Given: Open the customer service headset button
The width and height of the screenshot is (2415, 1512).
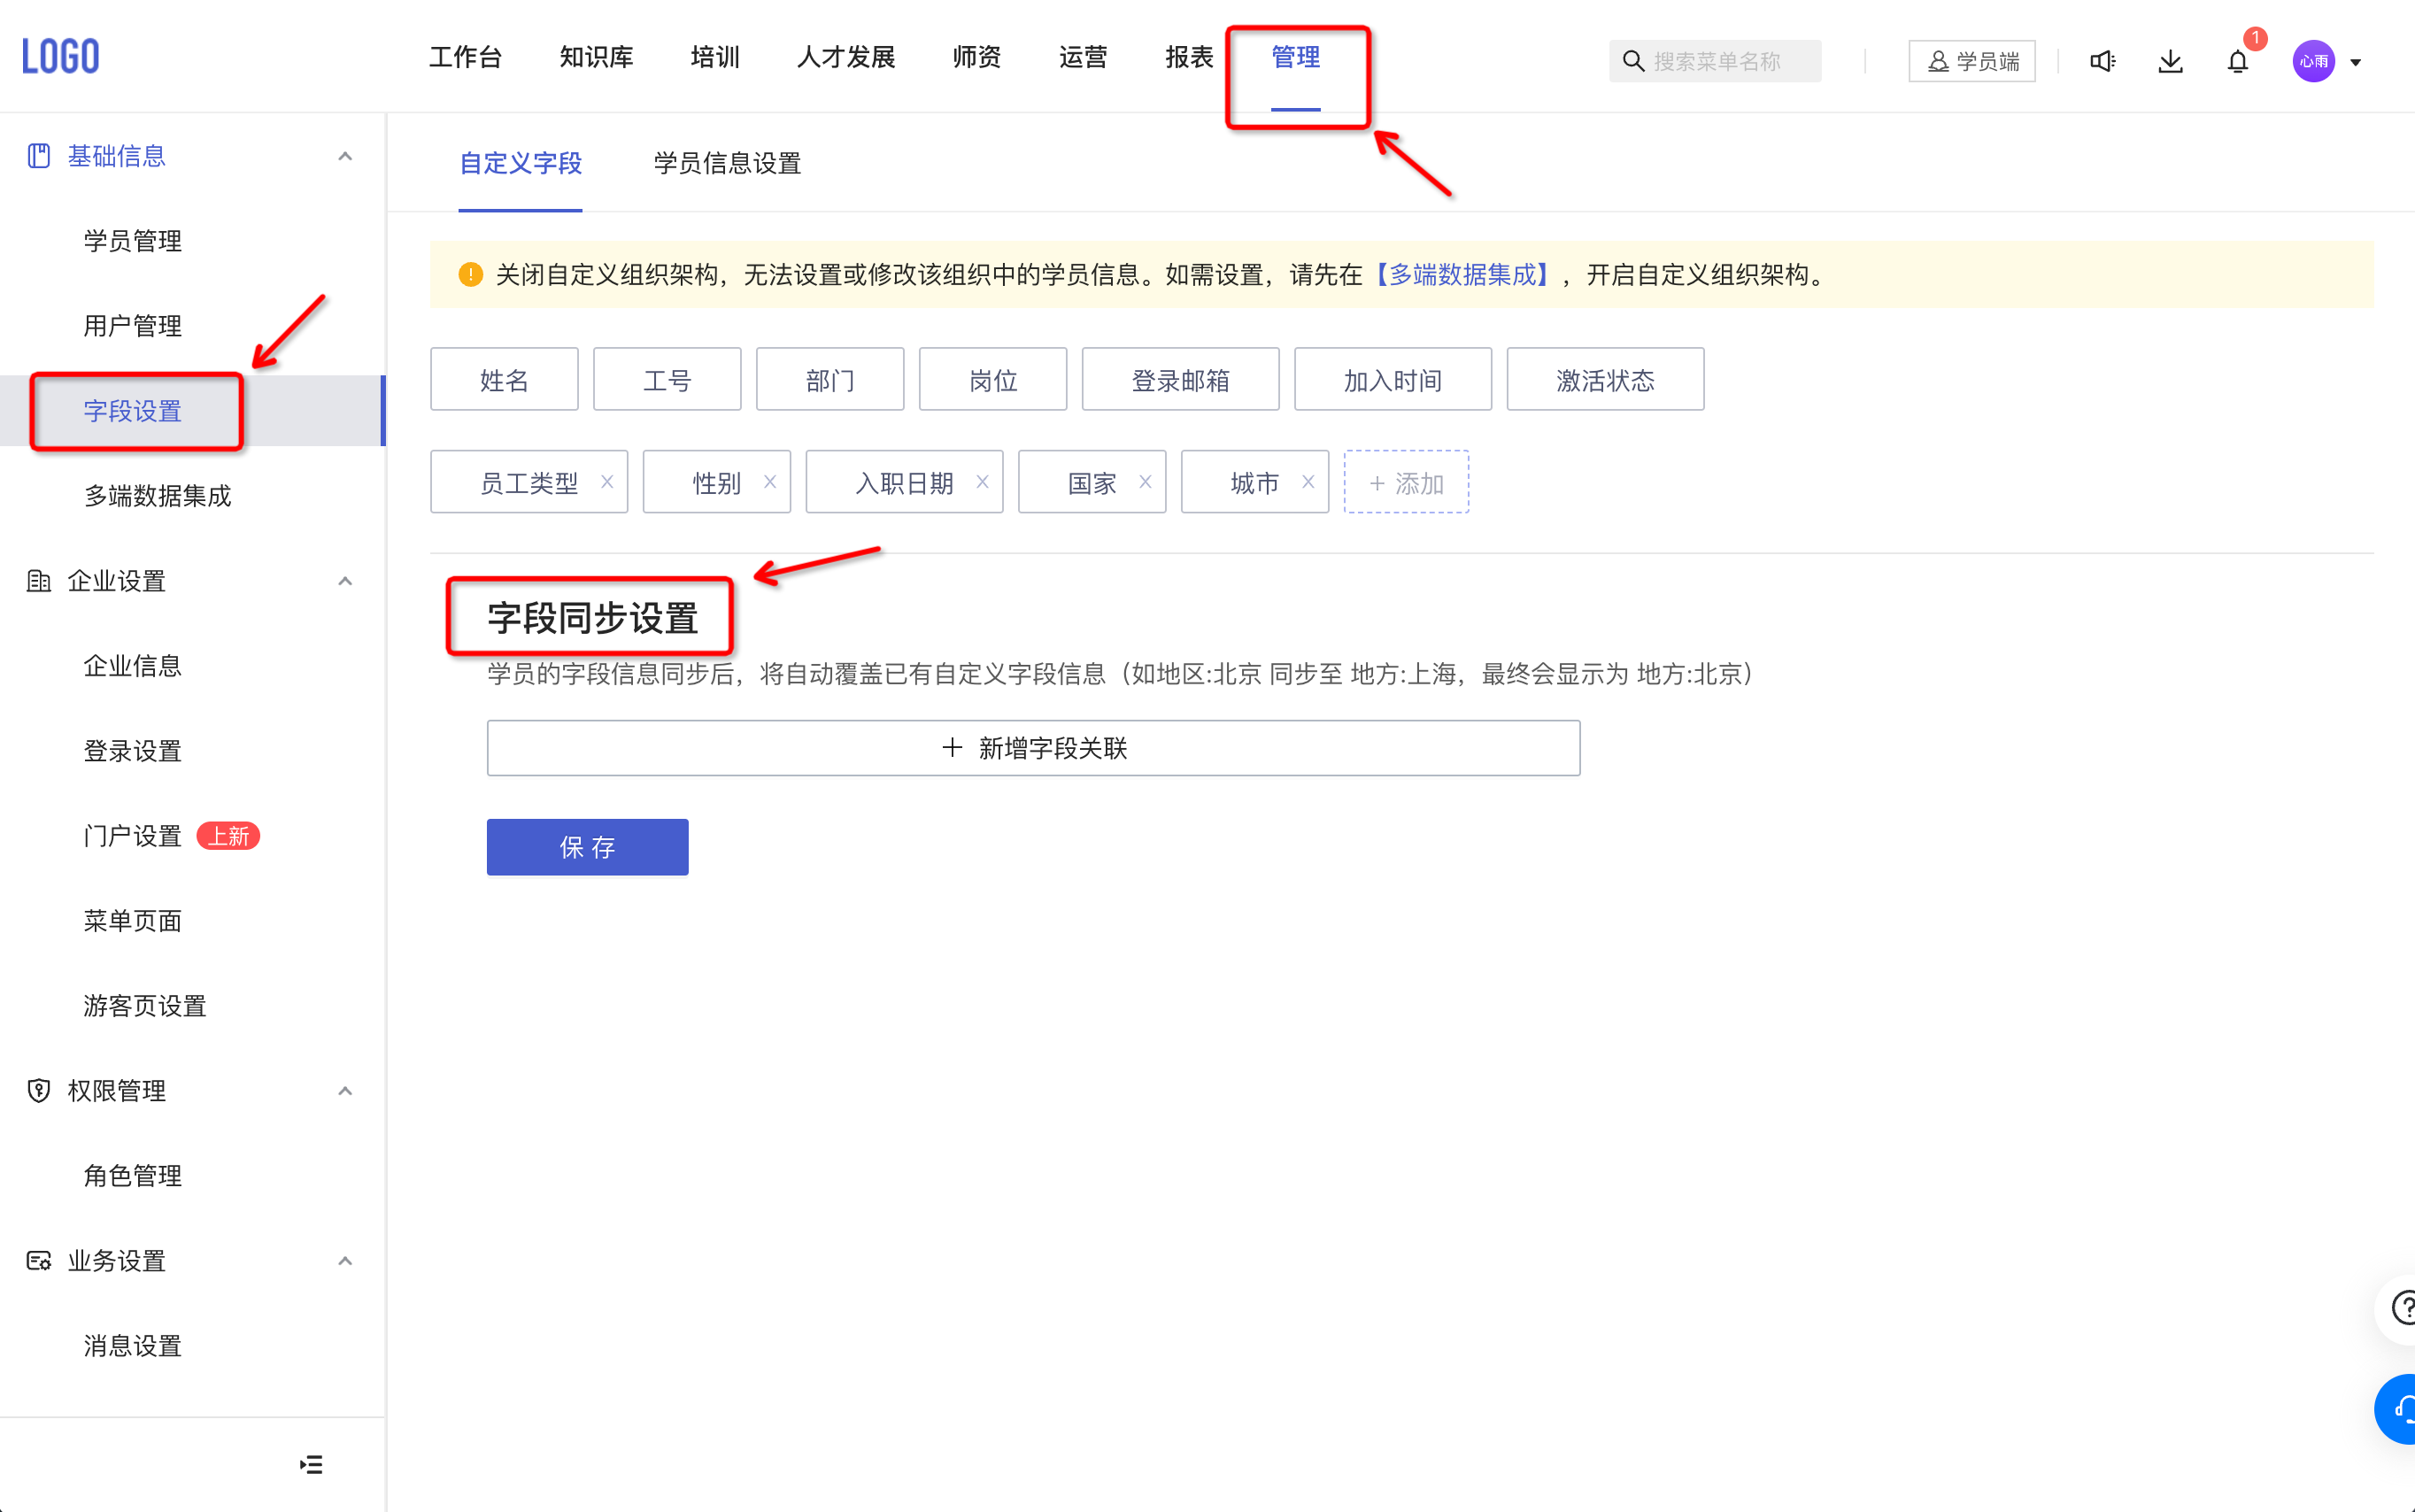Looking at the screenshot, I should point(2401,1409).
